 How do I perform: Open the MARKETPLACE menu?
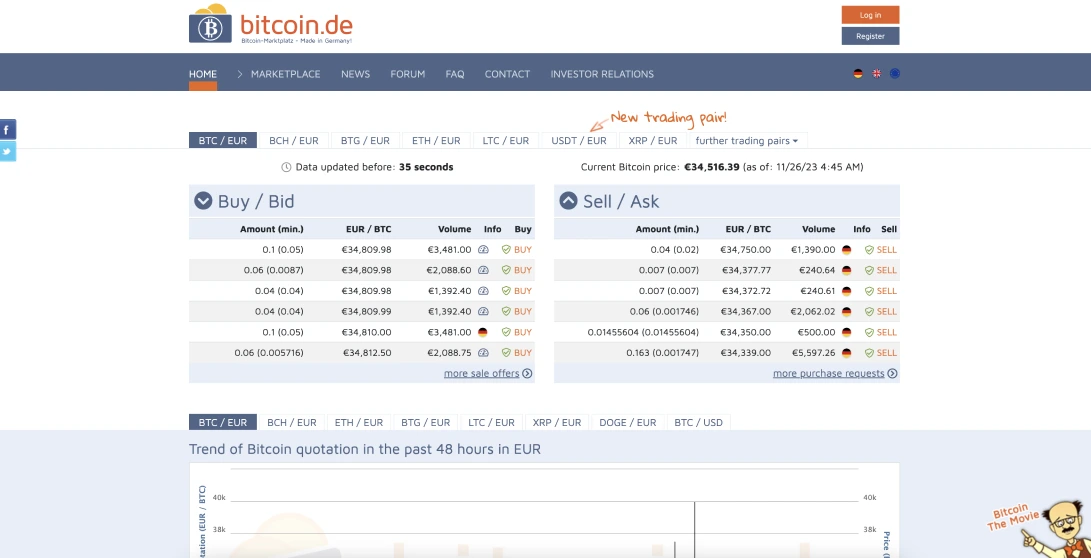(x=285, y=74)
